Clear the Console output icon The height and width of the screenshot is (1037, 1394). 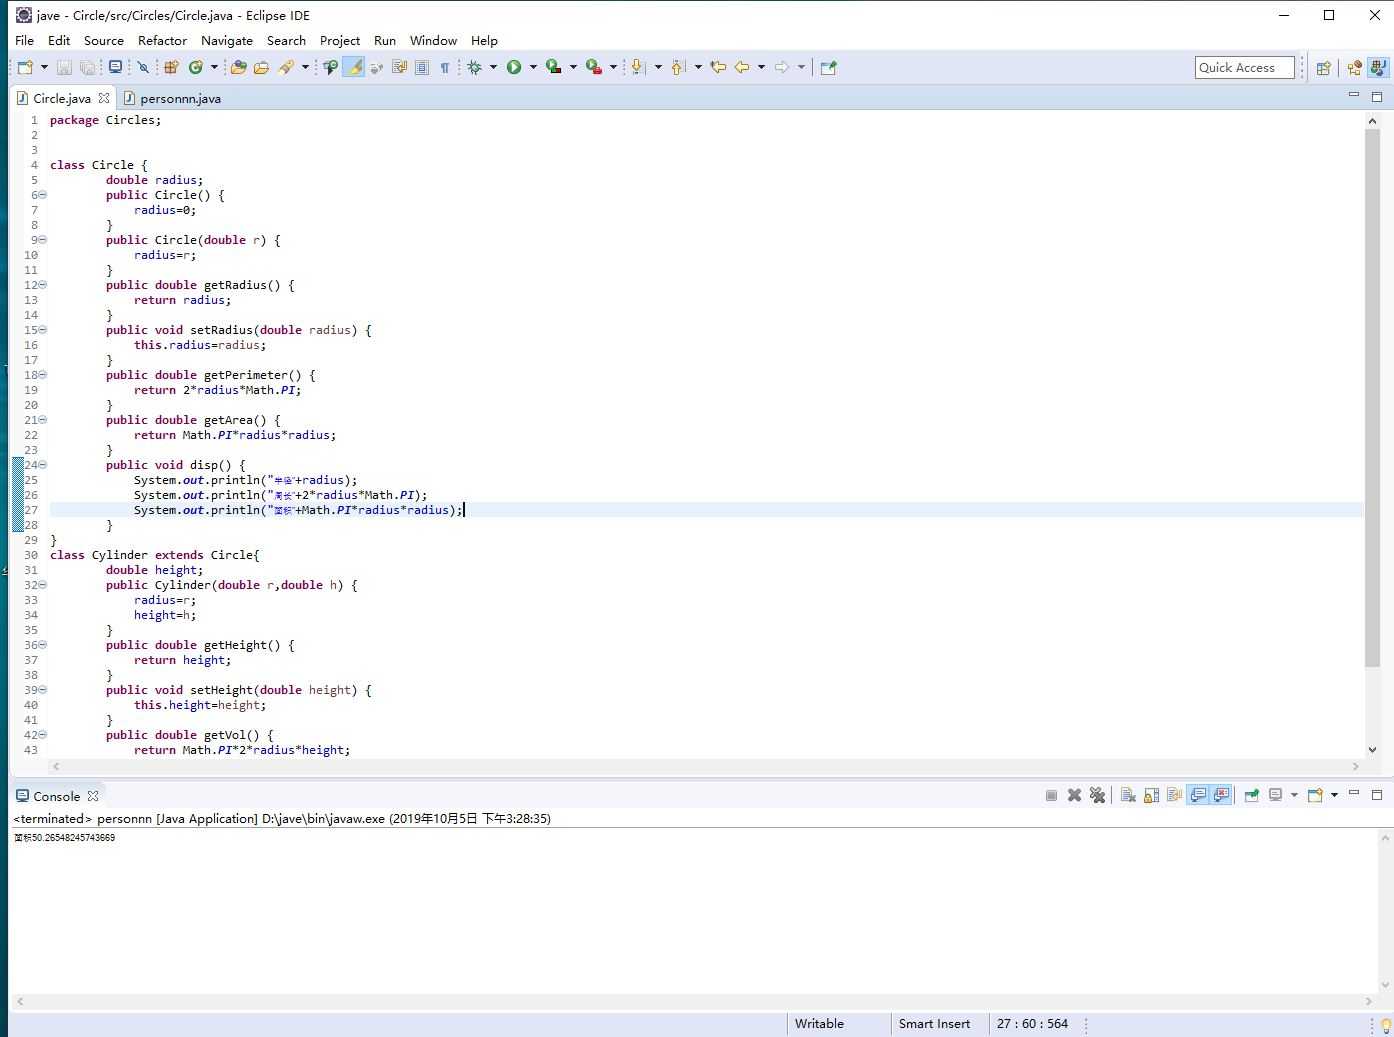tap(1128, 795)
